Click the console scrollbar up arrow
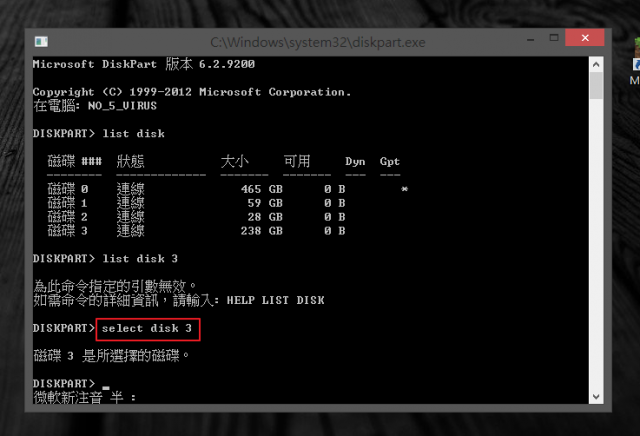Screen dimensions: 640x436 tap(596, 65)
